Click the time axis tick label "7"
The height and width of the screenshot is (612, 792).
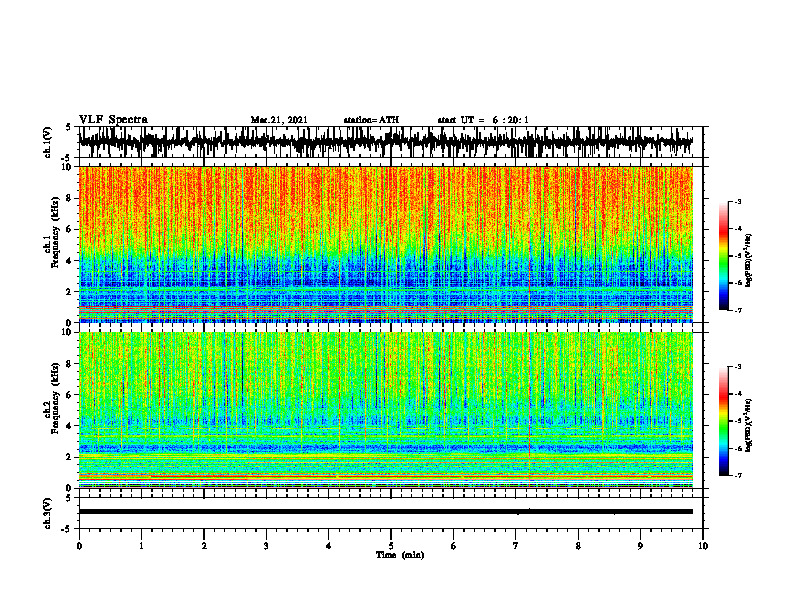[x=516, y=546]
